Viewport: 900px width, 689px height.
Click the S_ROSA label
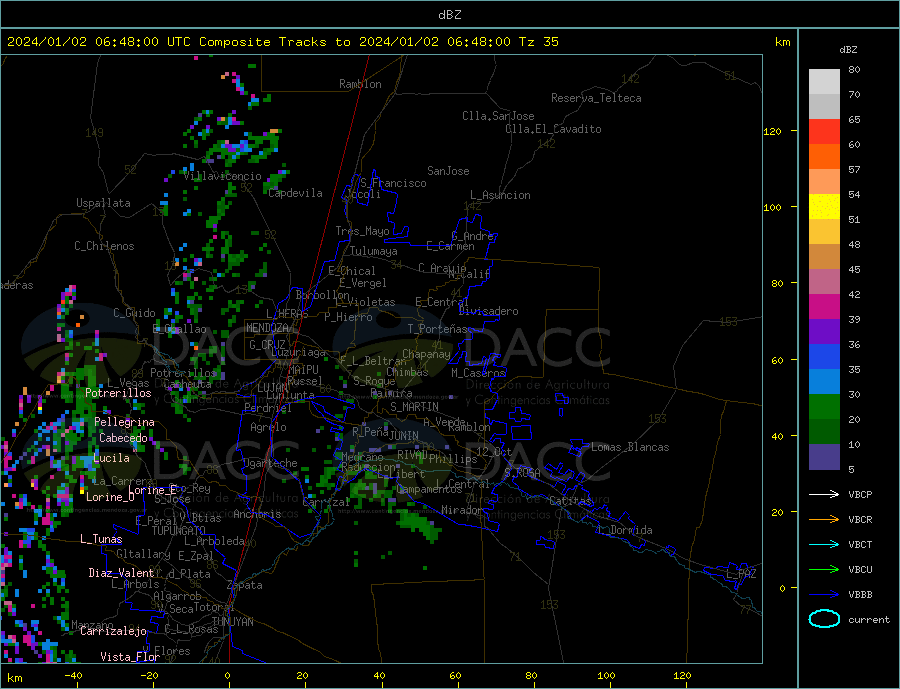click(x=522, y=473)
